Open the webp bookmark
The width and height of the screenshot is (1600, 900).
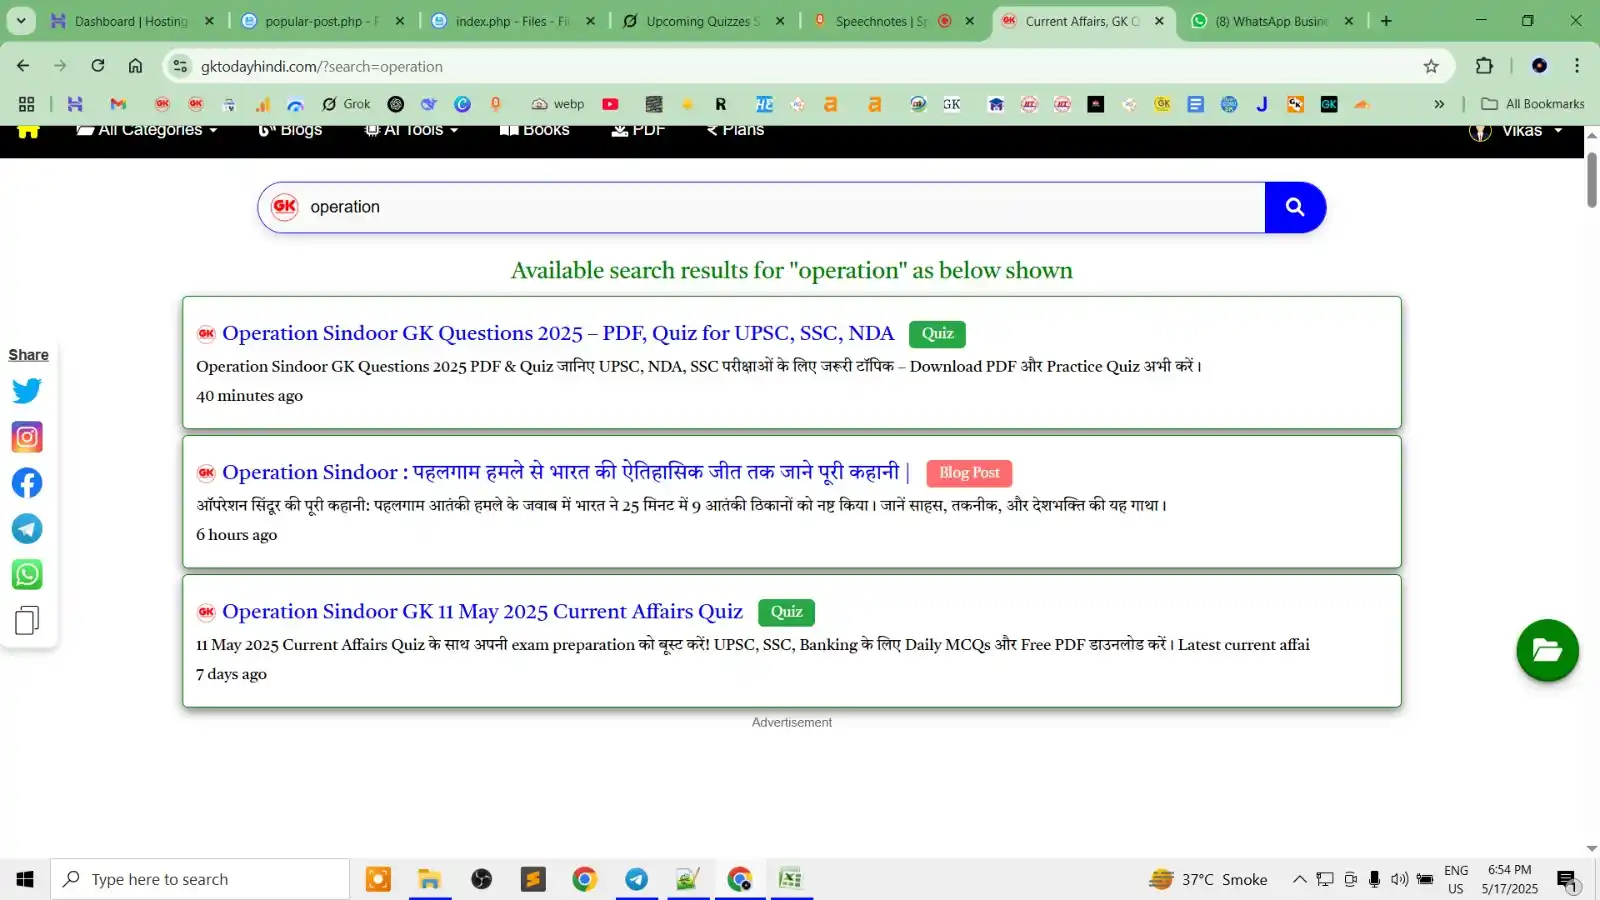[x=558, y=104]
